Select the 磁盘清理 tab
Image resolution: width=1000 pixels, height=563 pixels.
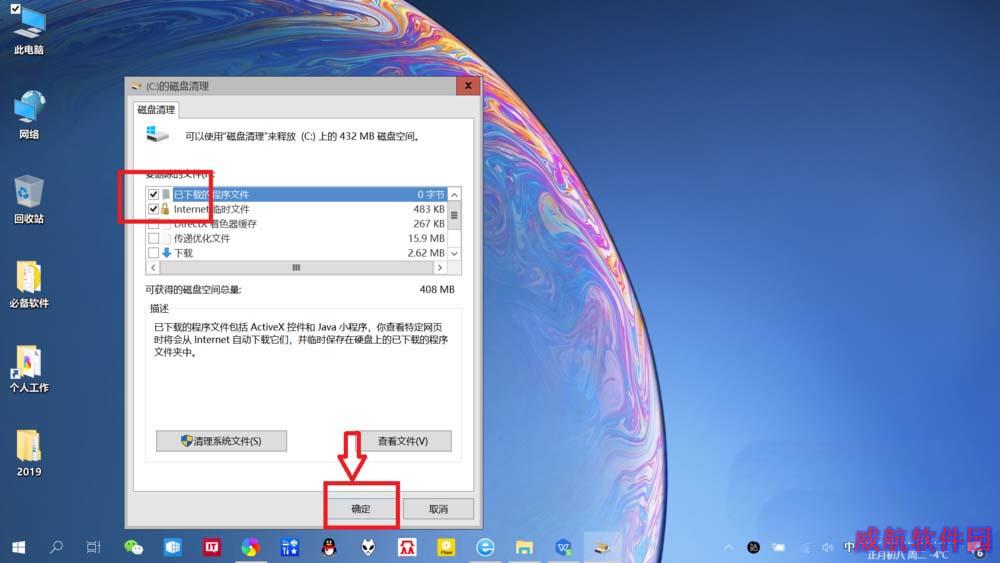point(156,110)
